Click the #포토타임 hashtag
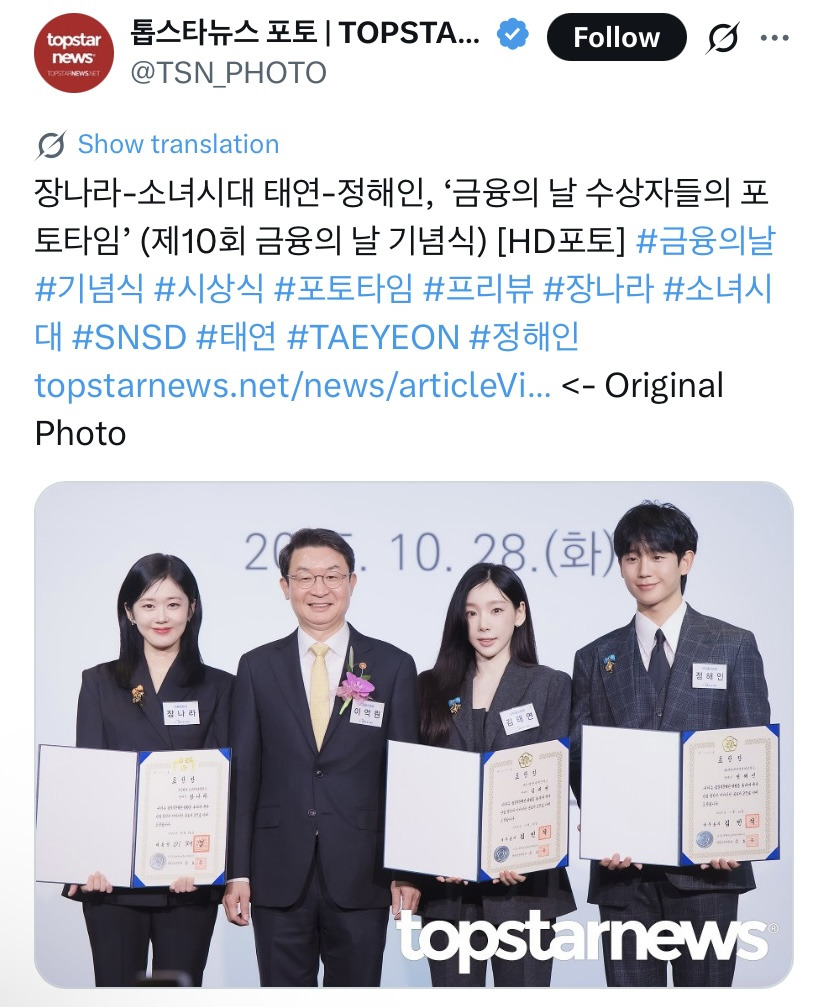 click(x=343, y=289)
